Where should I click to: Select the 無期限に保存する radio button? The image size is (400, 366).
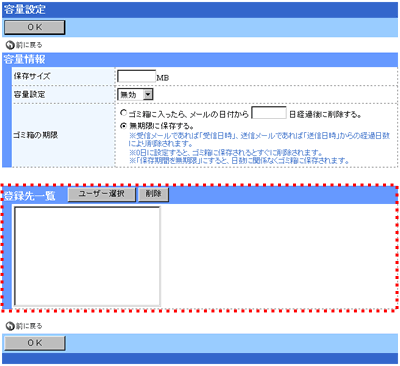[x=123, y=126]
